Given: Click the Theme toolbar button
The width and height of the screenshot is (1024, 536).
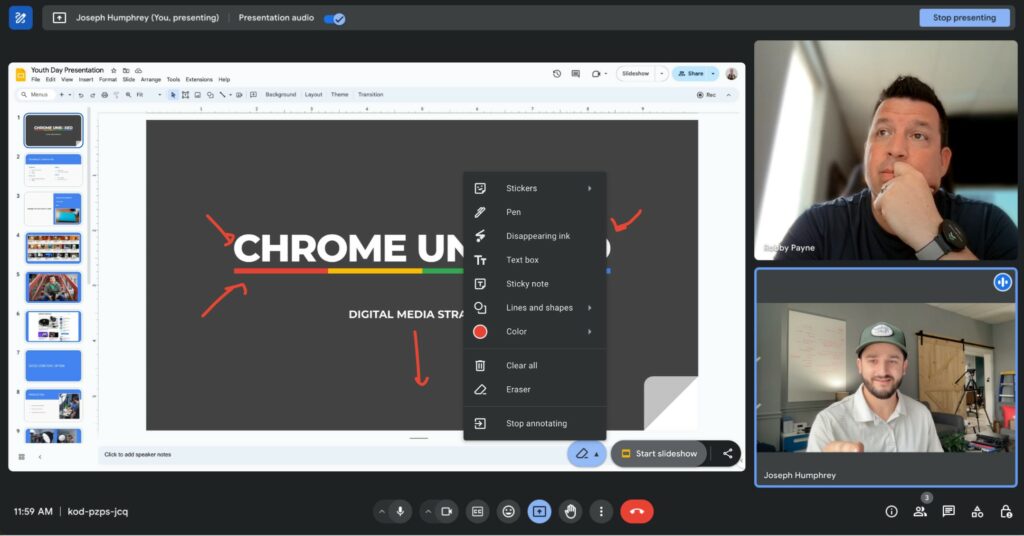Looking at the screenshot, I should click(x=340, y=95).
